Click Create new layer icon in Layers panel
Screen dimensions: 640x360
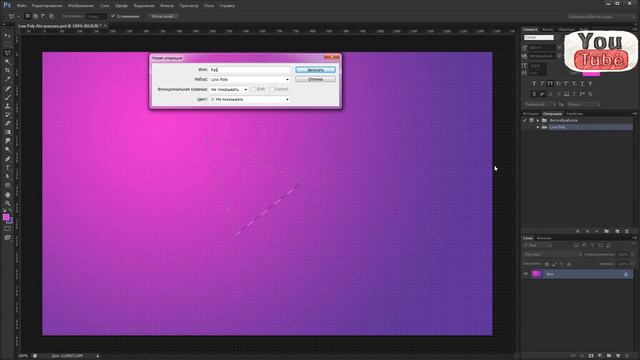(618, 356)
